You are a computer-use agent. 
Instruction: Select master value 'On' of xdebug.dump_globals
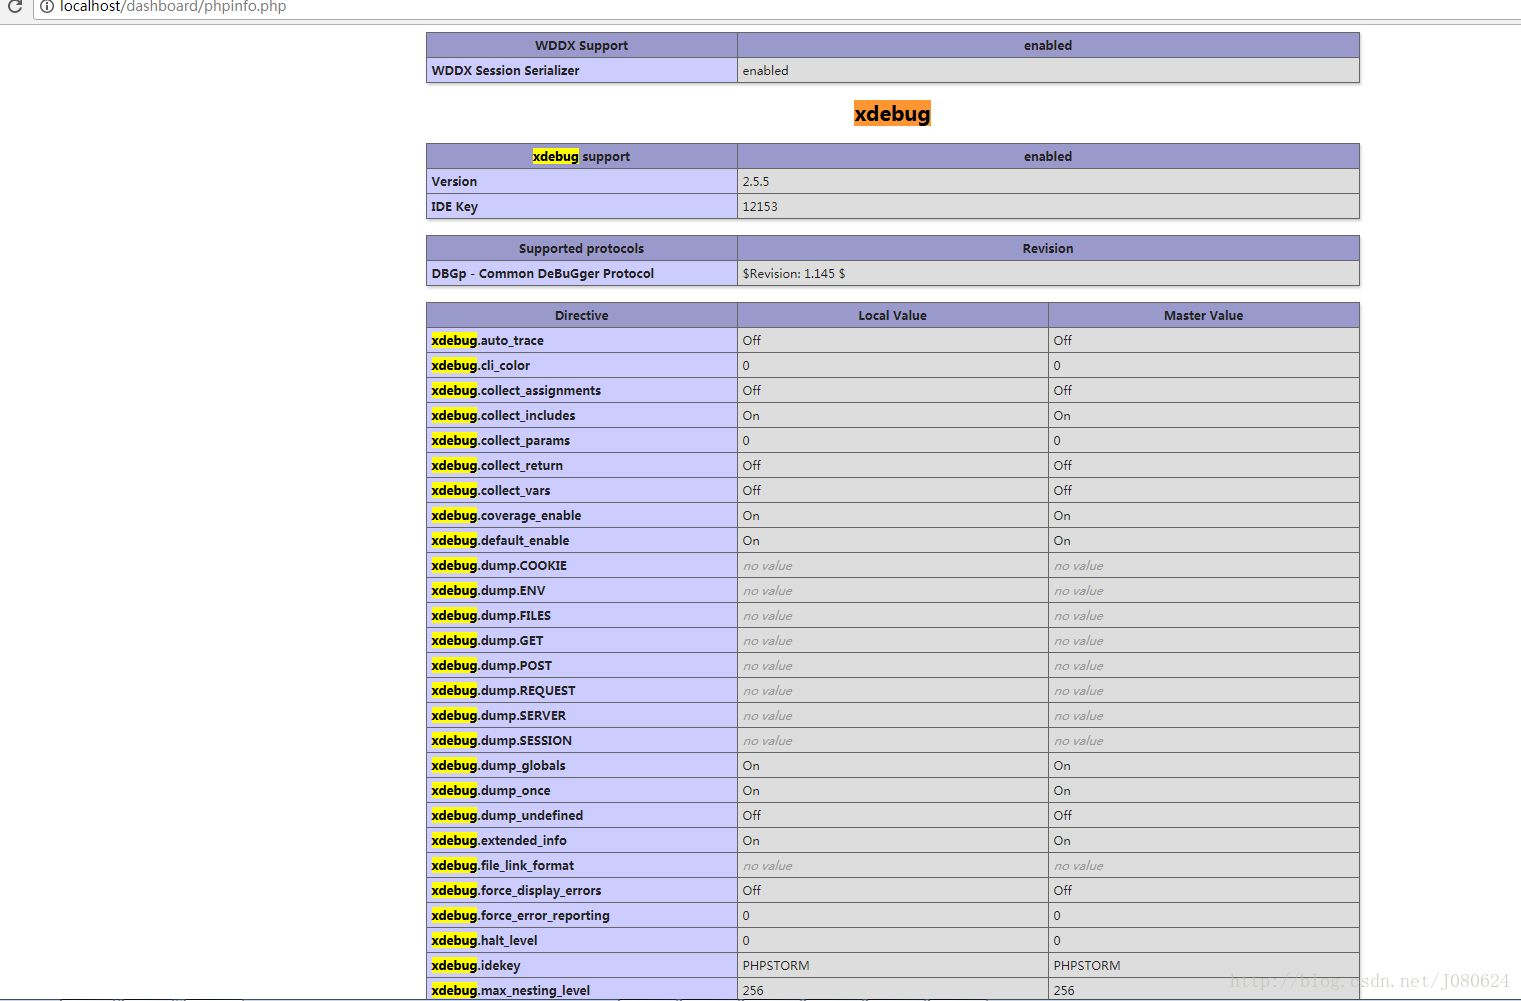[x=1062, y=765]
